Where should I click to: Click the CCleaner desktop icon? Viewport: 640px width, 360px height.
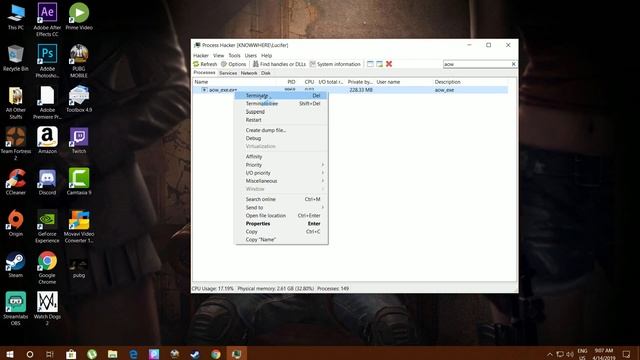(x=16, y=182)
